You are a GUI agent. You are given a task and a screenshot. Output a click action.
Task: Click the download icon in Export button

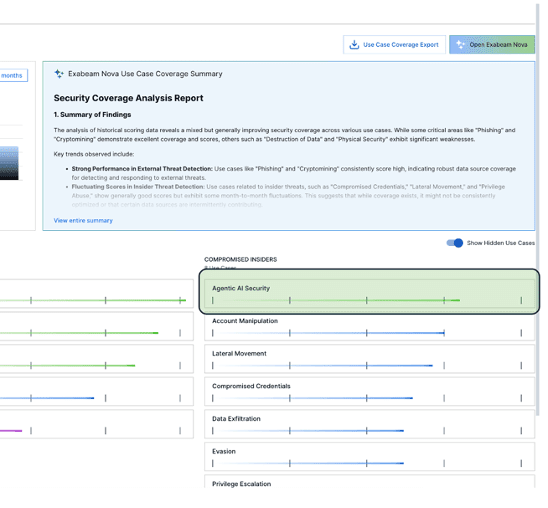pos(354,45)
